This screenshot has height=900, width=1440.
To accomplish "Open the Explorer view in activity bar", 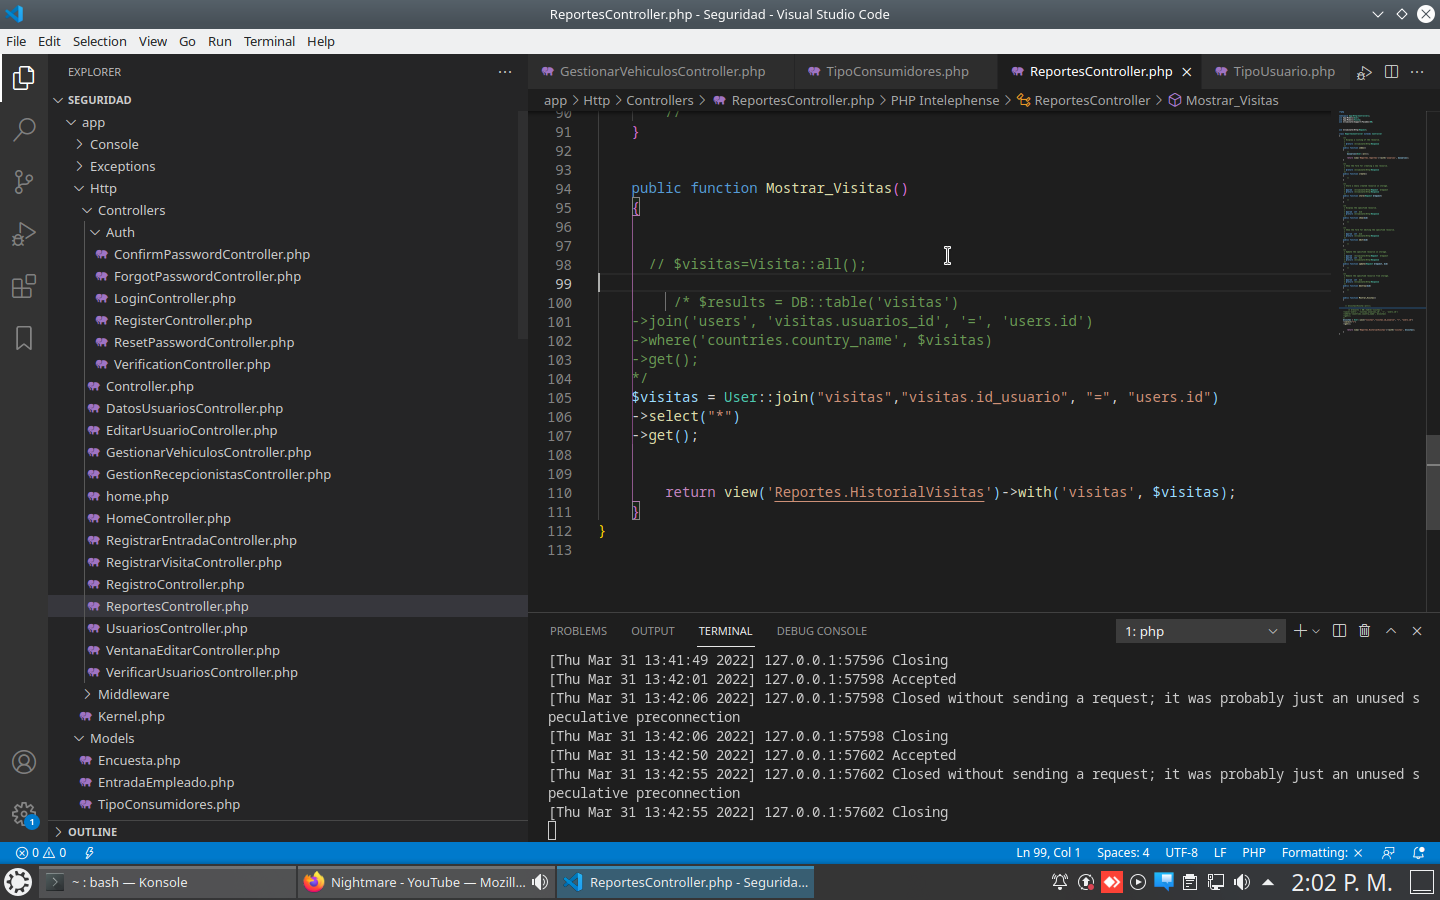I will (x=24, y=78).
